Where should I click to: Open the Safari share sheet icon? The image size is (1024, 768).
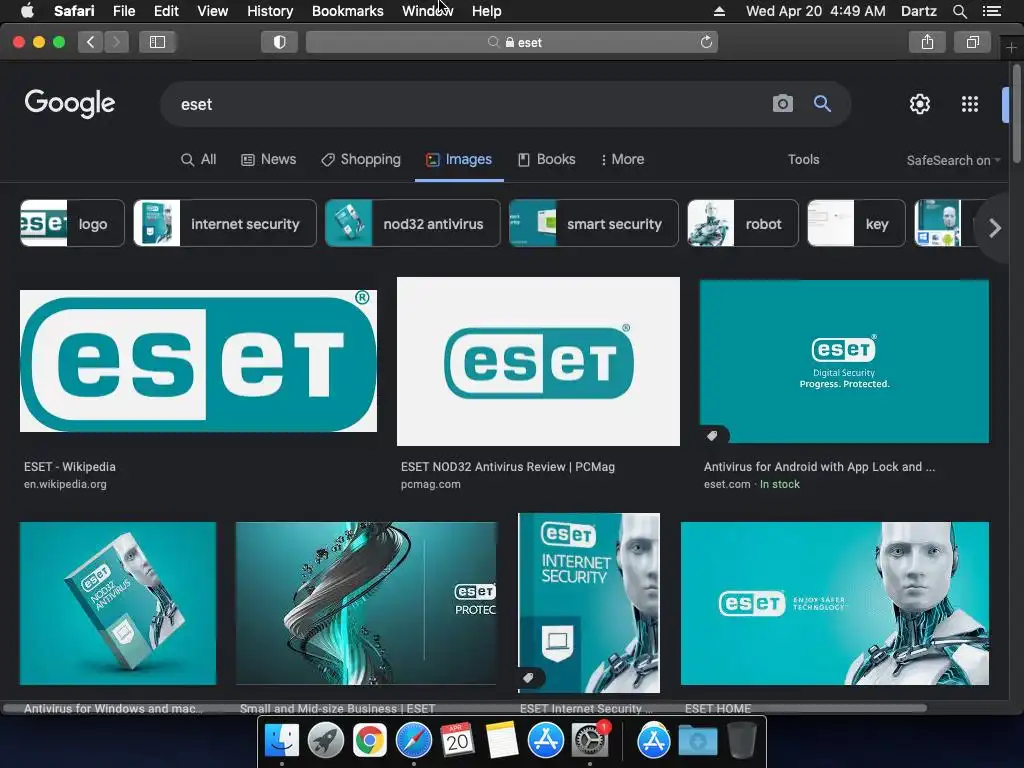click(x=927, y=42)
